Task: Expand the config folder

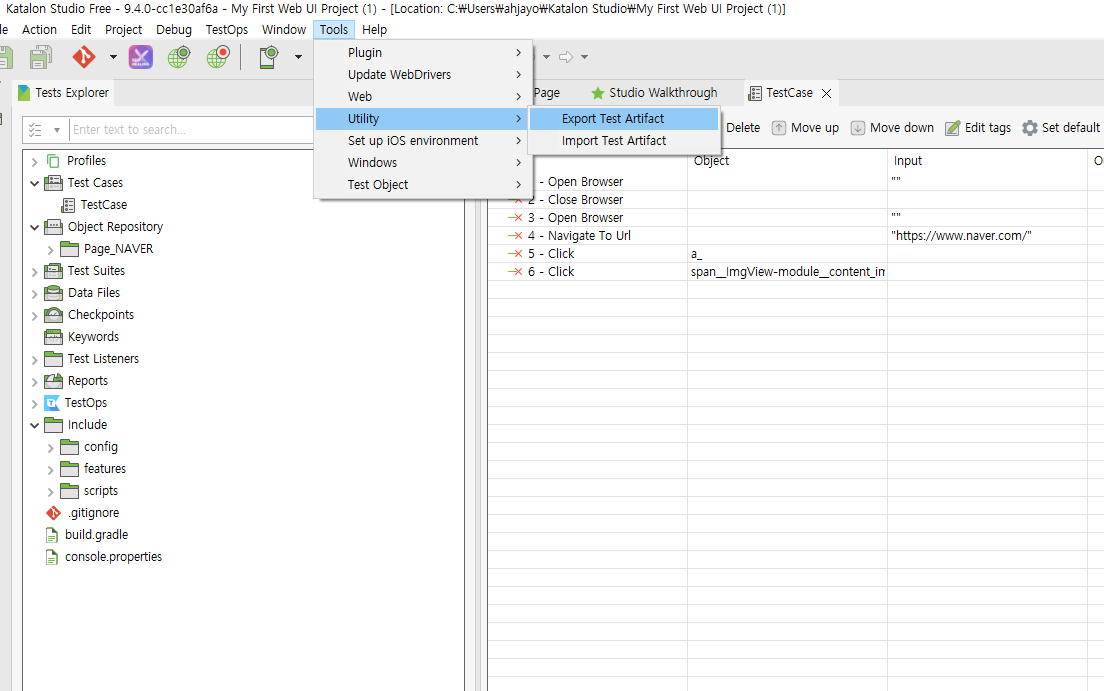Action: coord(51,447)
